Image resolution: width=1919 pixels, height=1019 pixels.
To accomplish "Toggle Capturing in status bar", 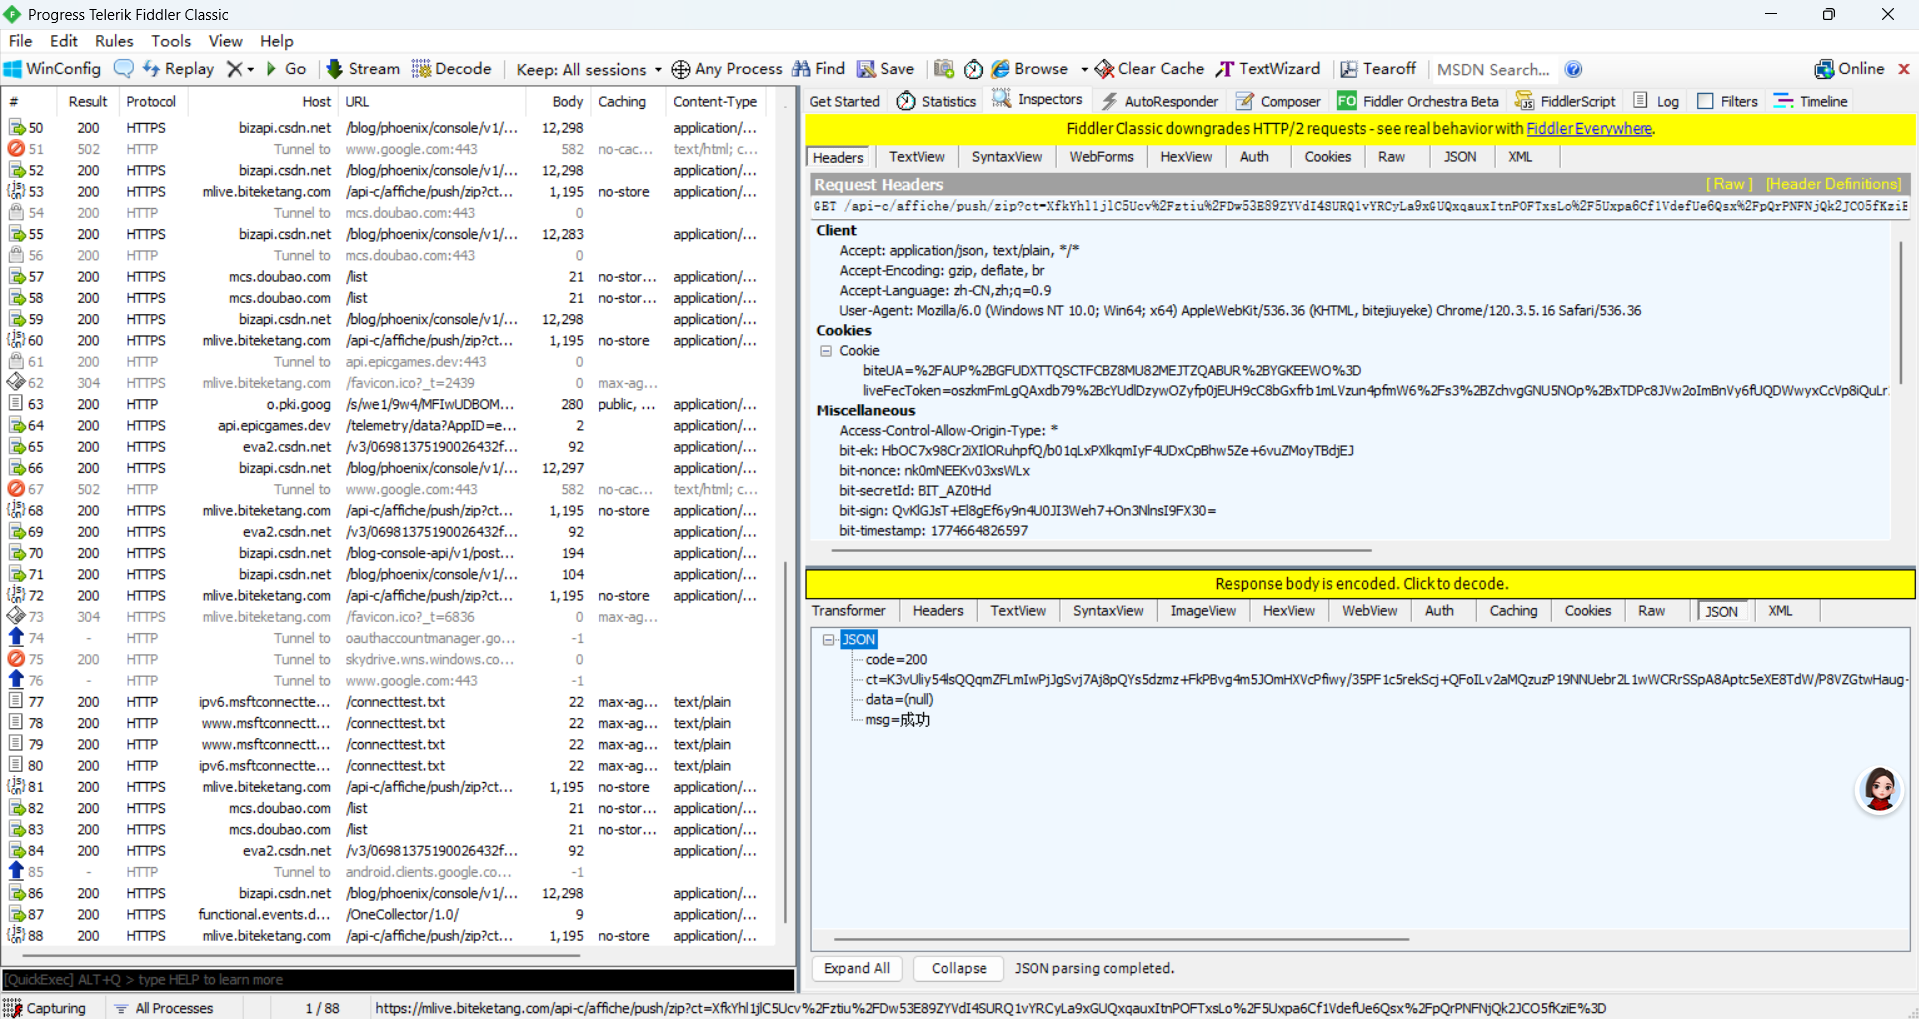I will point(46,1008).
